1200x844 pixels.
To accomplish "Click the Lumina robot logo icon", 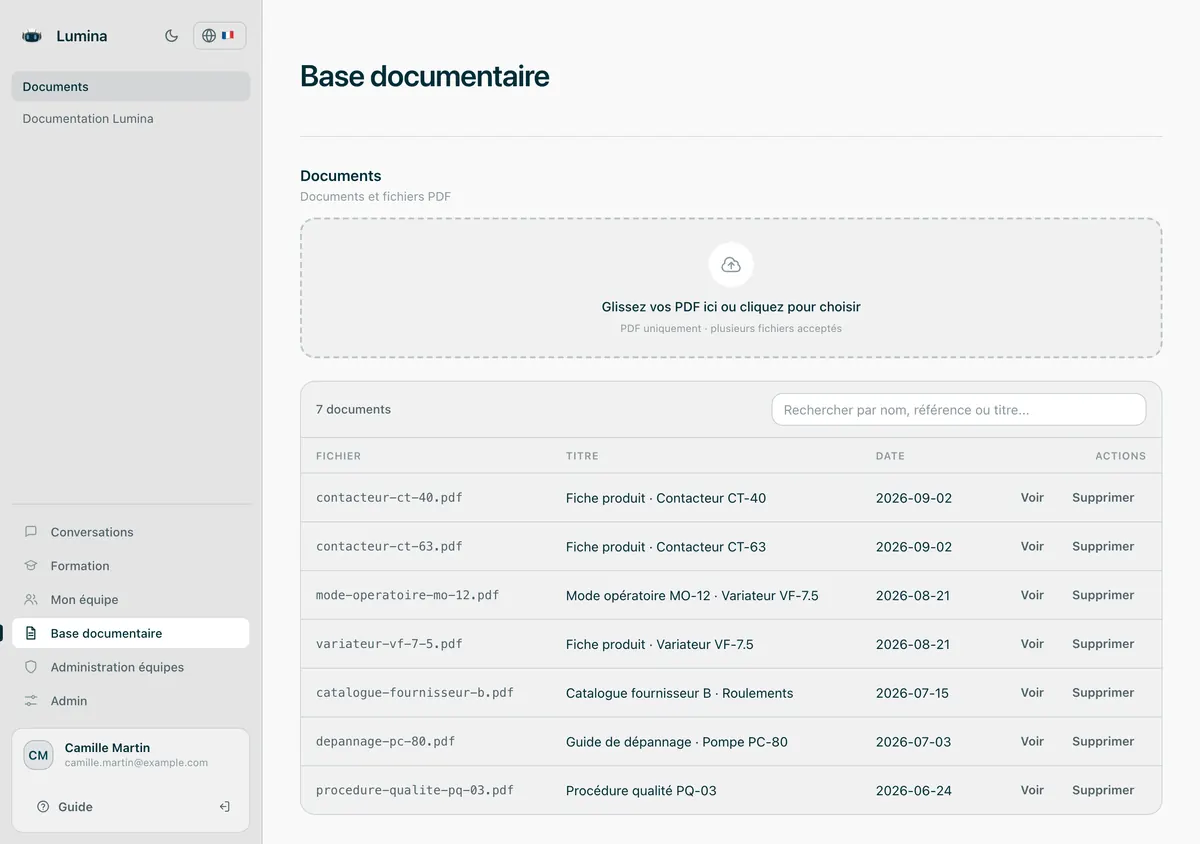I will [x=32, y=36].
